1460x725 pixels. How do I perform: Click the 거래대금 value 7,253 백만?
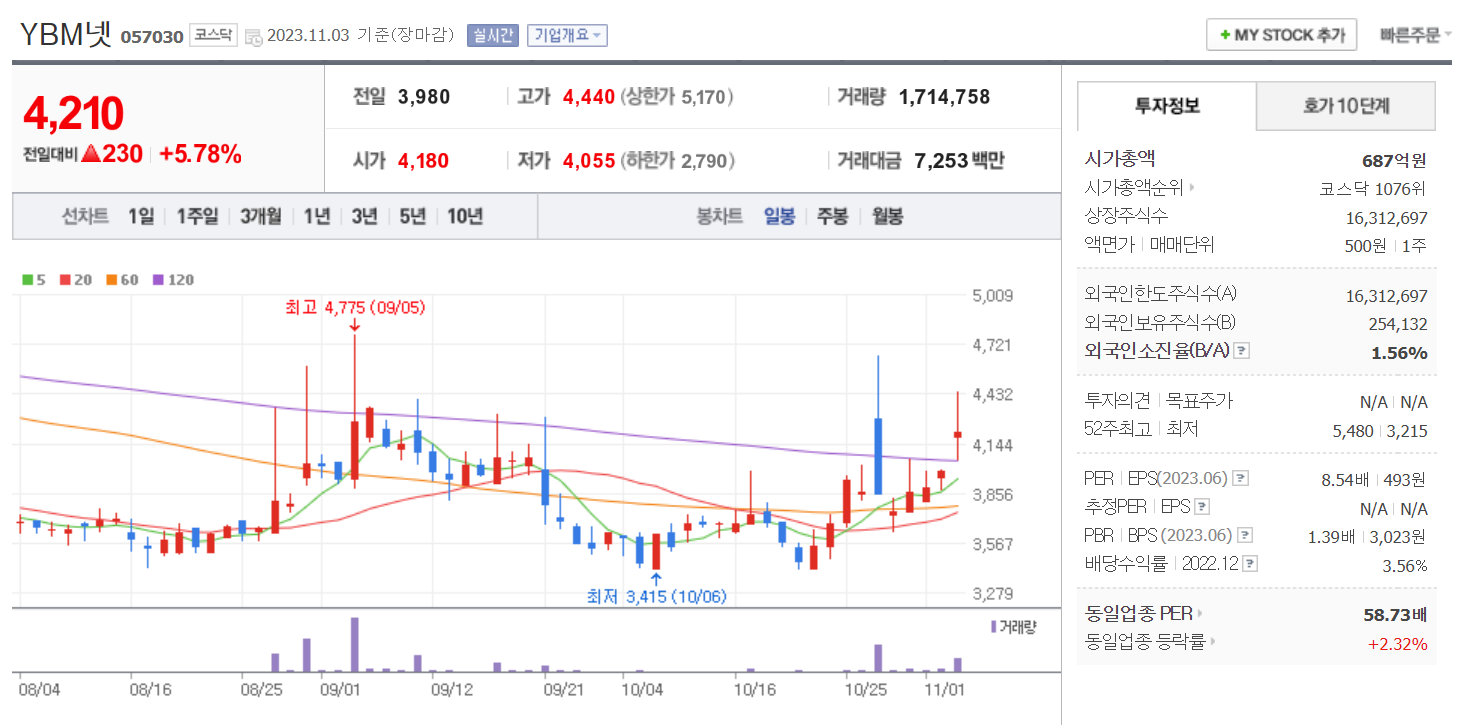(959, 160)
